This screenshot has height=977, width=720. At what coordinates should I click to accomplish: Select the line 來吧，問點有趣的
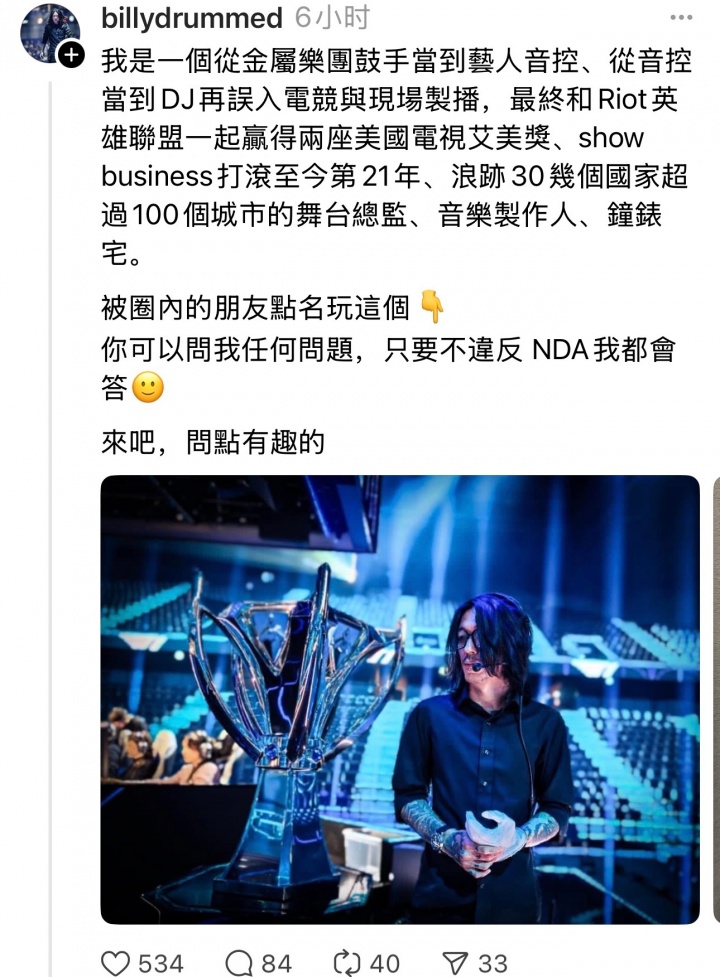pos(213,442)
